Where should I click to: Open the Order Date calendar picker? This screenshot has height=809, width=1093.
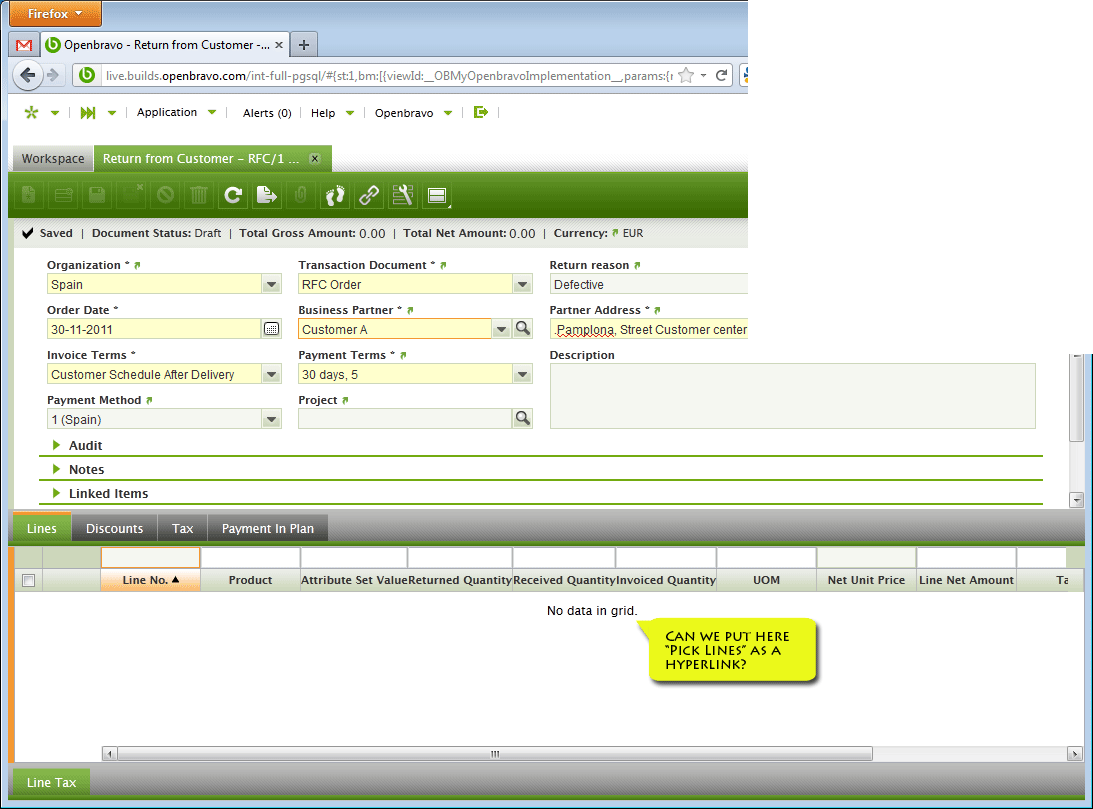pos(272,329)
